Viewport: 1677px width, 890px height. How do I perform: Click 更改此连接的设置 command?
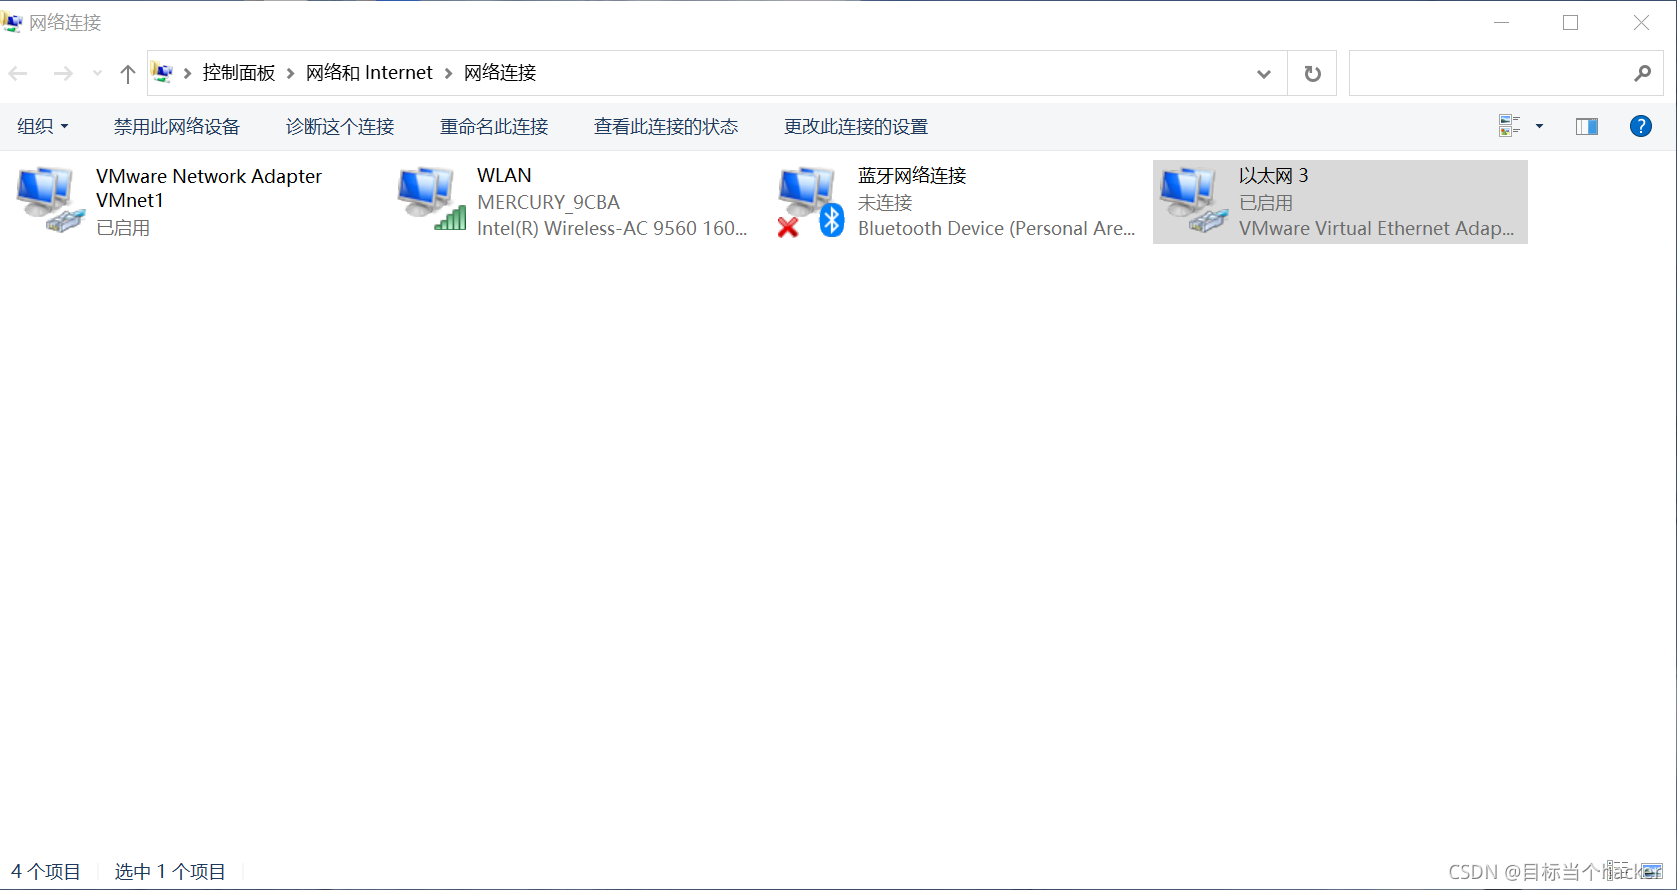tap(856, 126)
